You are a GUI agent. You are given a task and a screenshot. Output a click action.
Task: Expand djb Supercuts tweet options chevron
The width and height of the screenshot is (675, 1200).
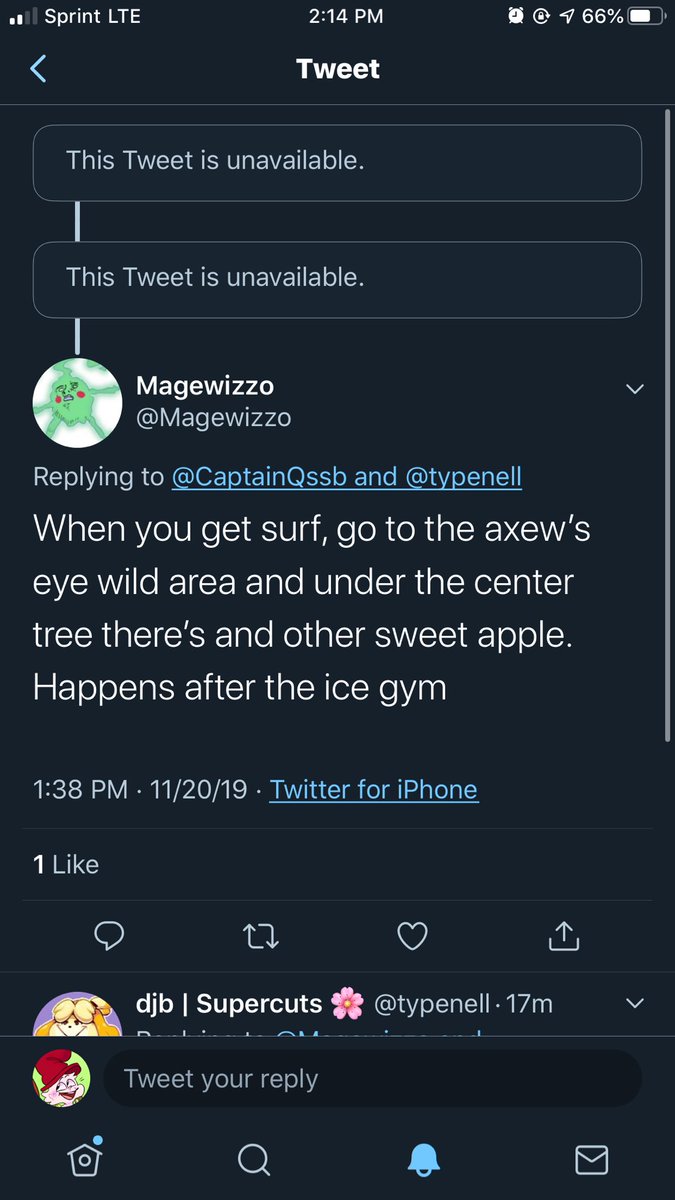click(x=634, y=1002)
